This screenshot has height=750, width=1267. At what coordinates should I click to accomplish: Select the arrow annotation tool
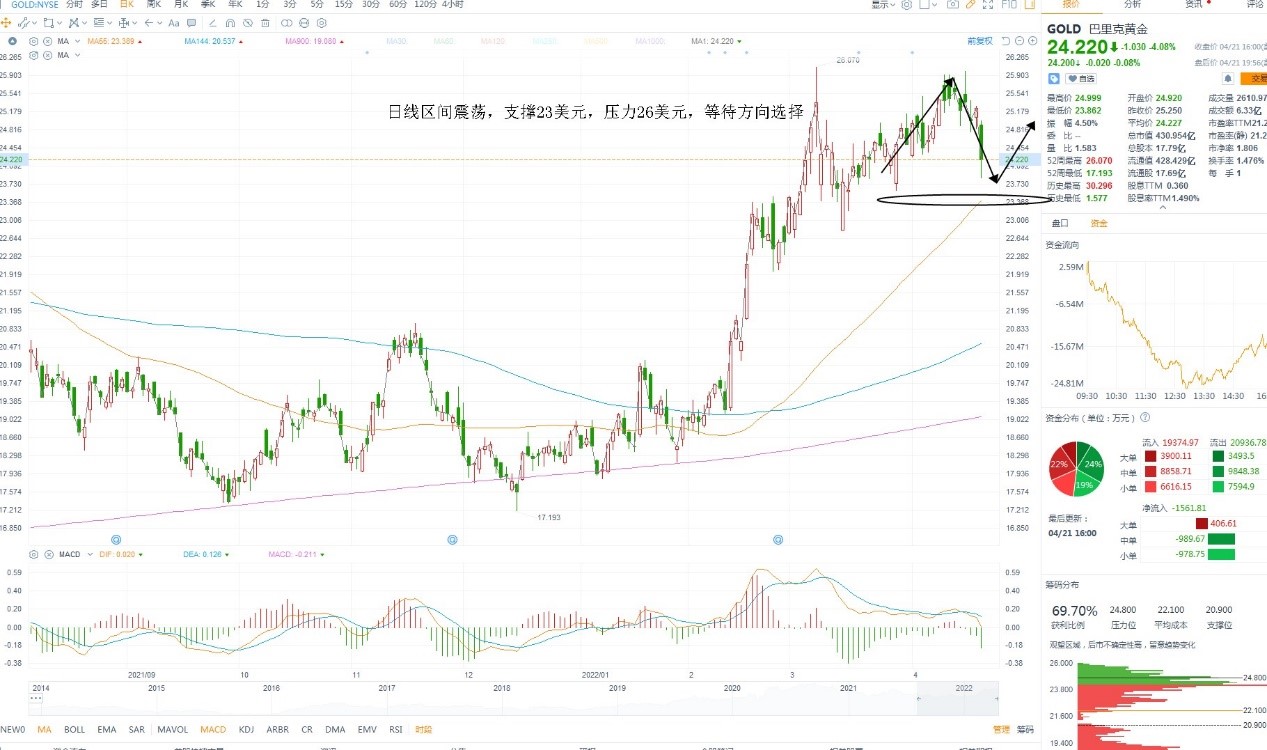point(148,23)
